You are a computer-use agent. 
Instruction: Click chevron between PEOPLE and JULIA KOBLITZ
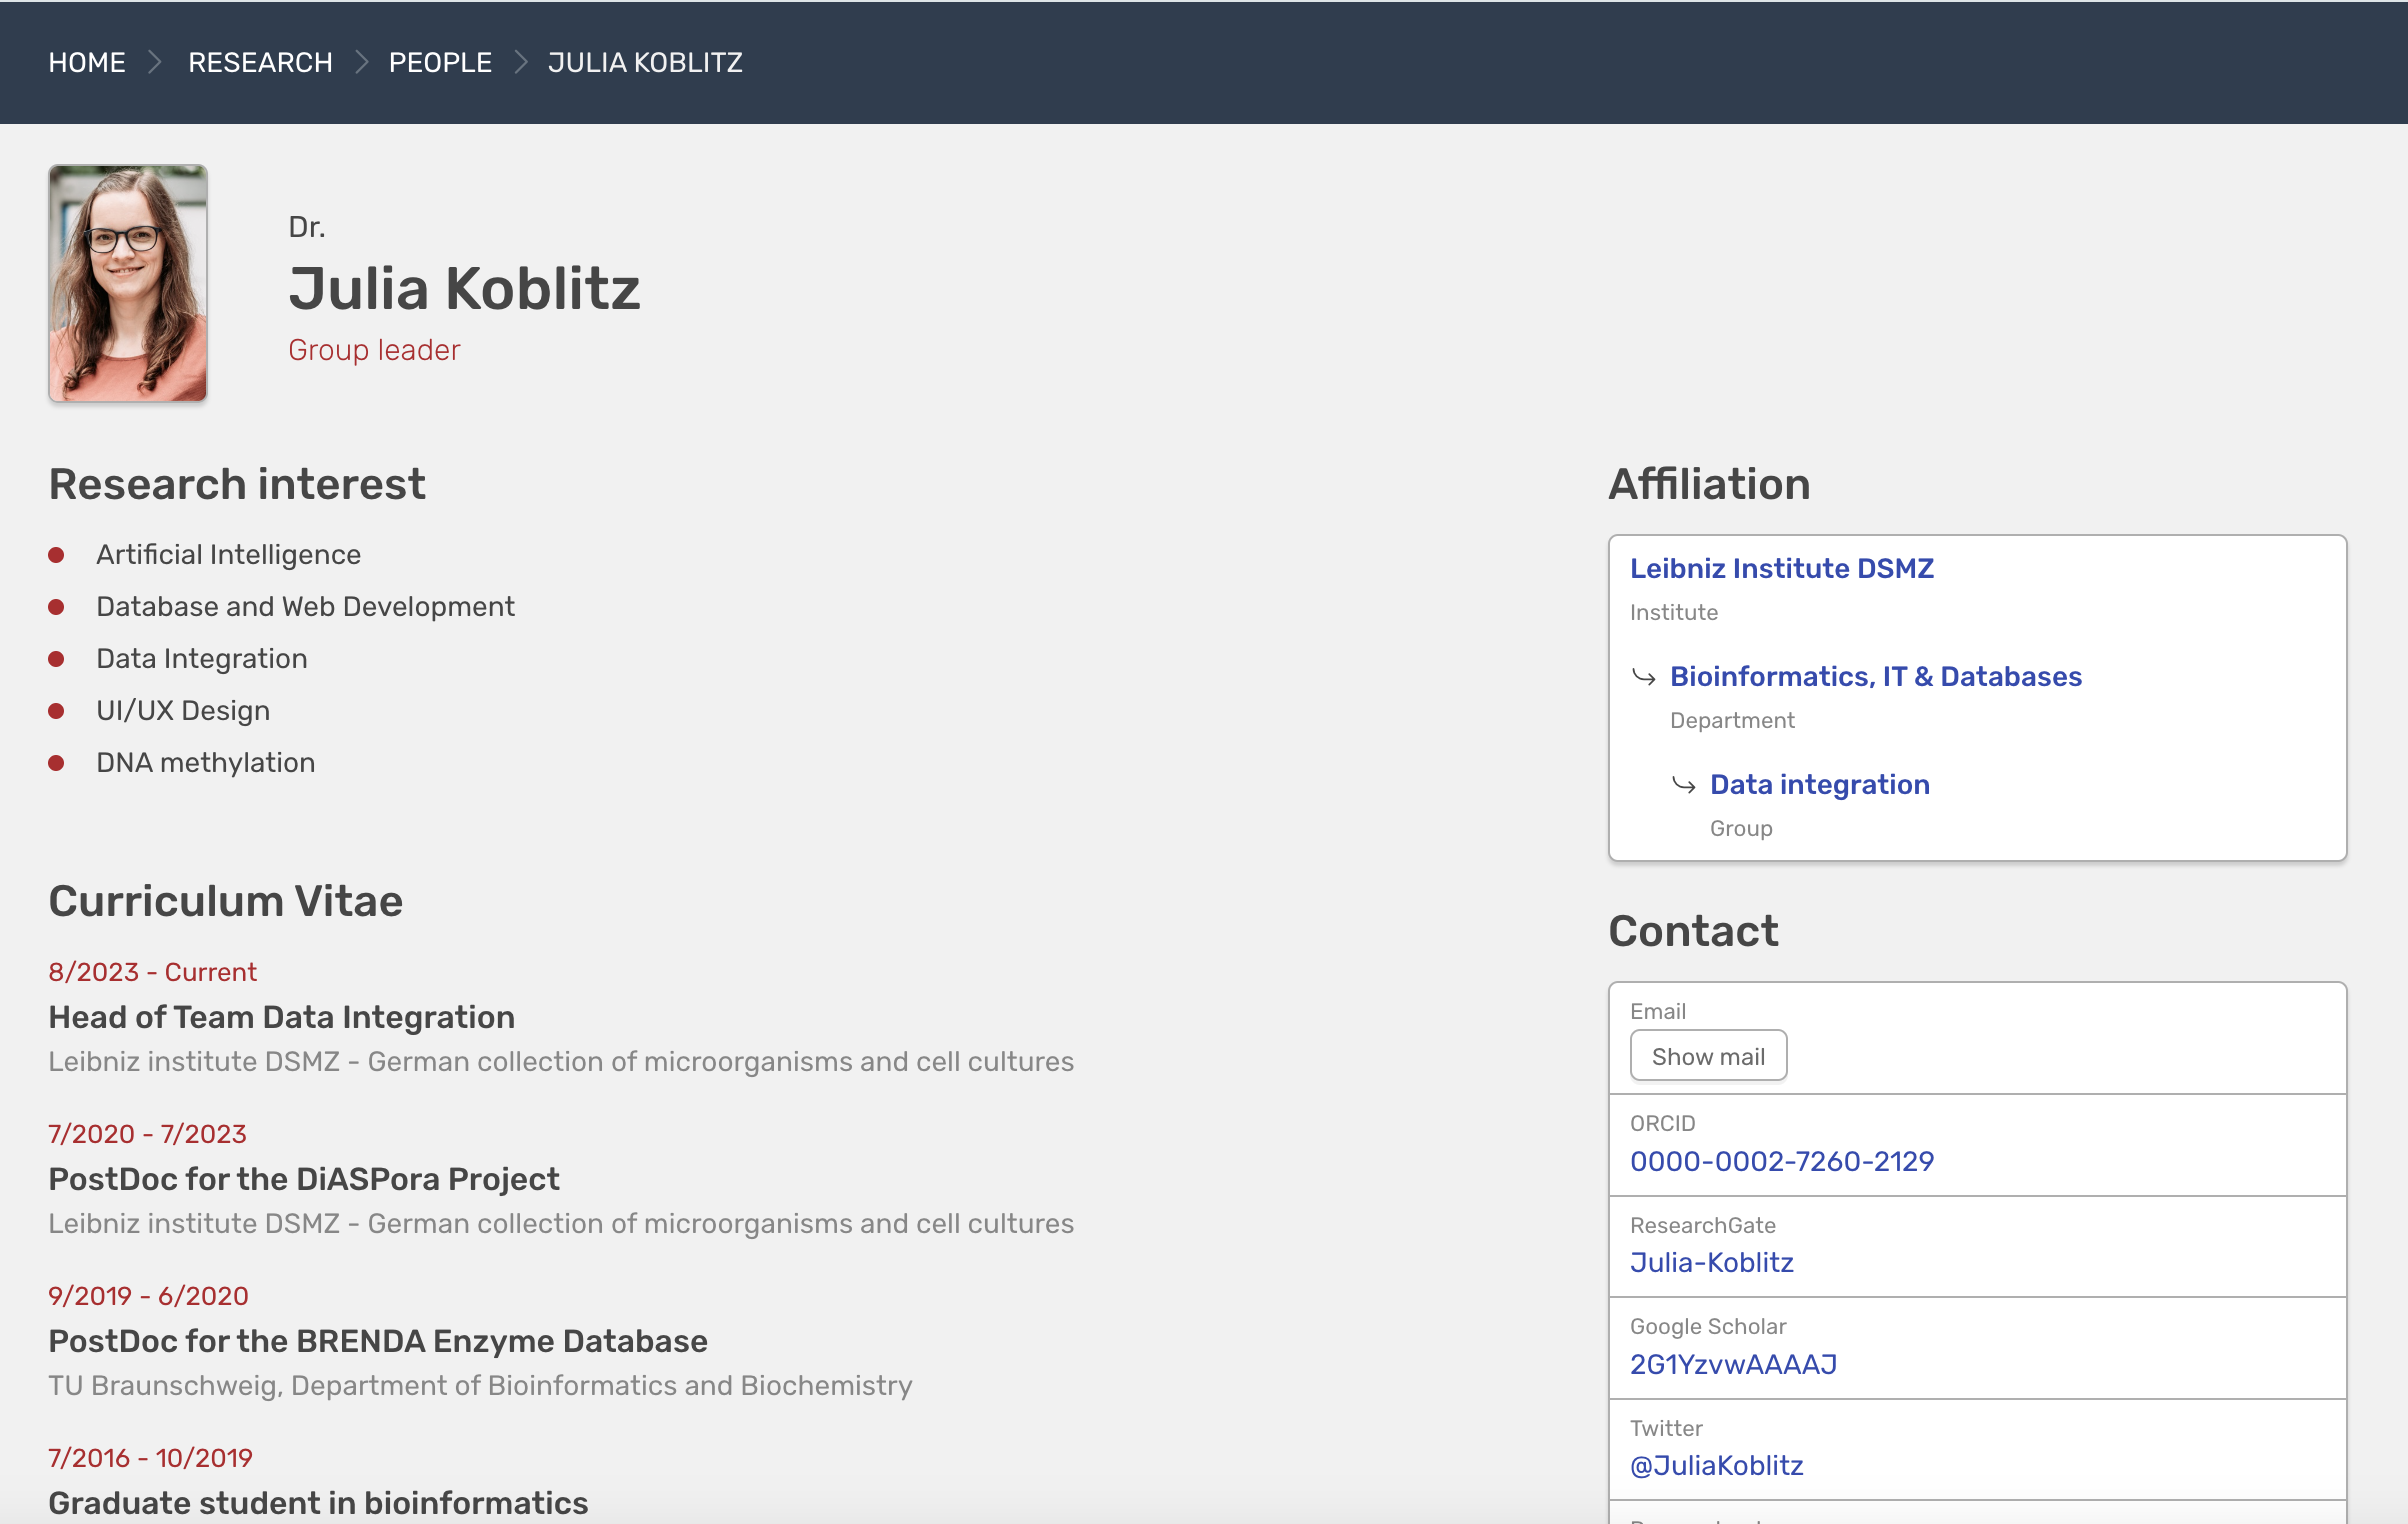point(520,62)
